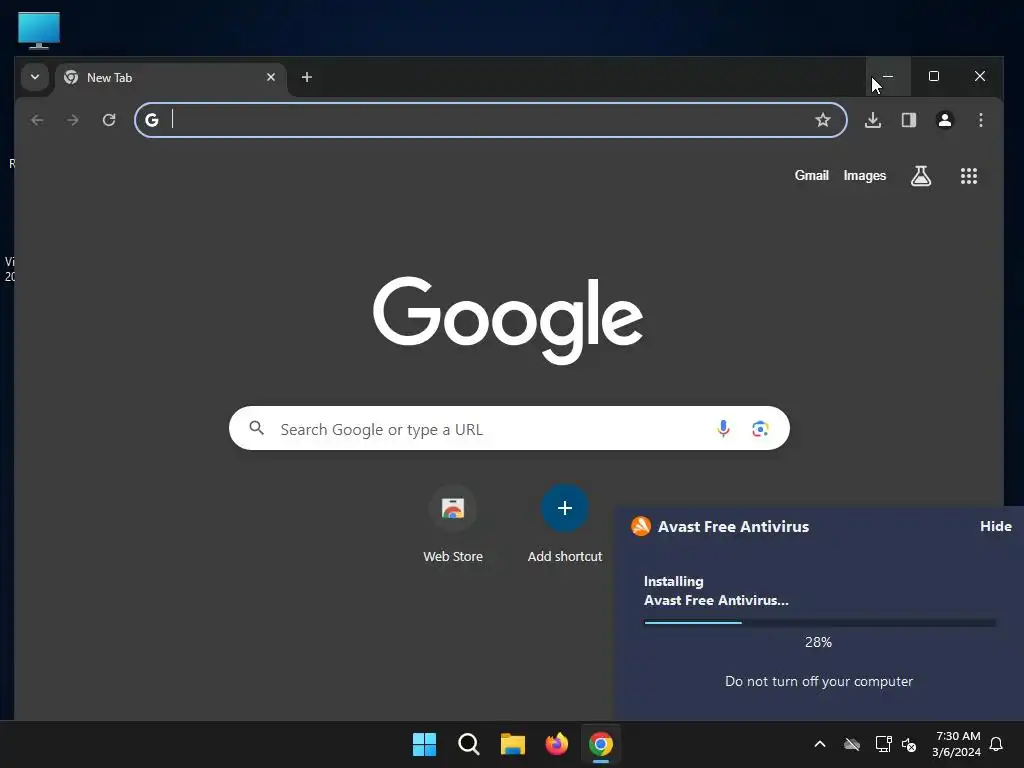Minimize the Chrome window
1024x768 pixels.
click(888, 76)
